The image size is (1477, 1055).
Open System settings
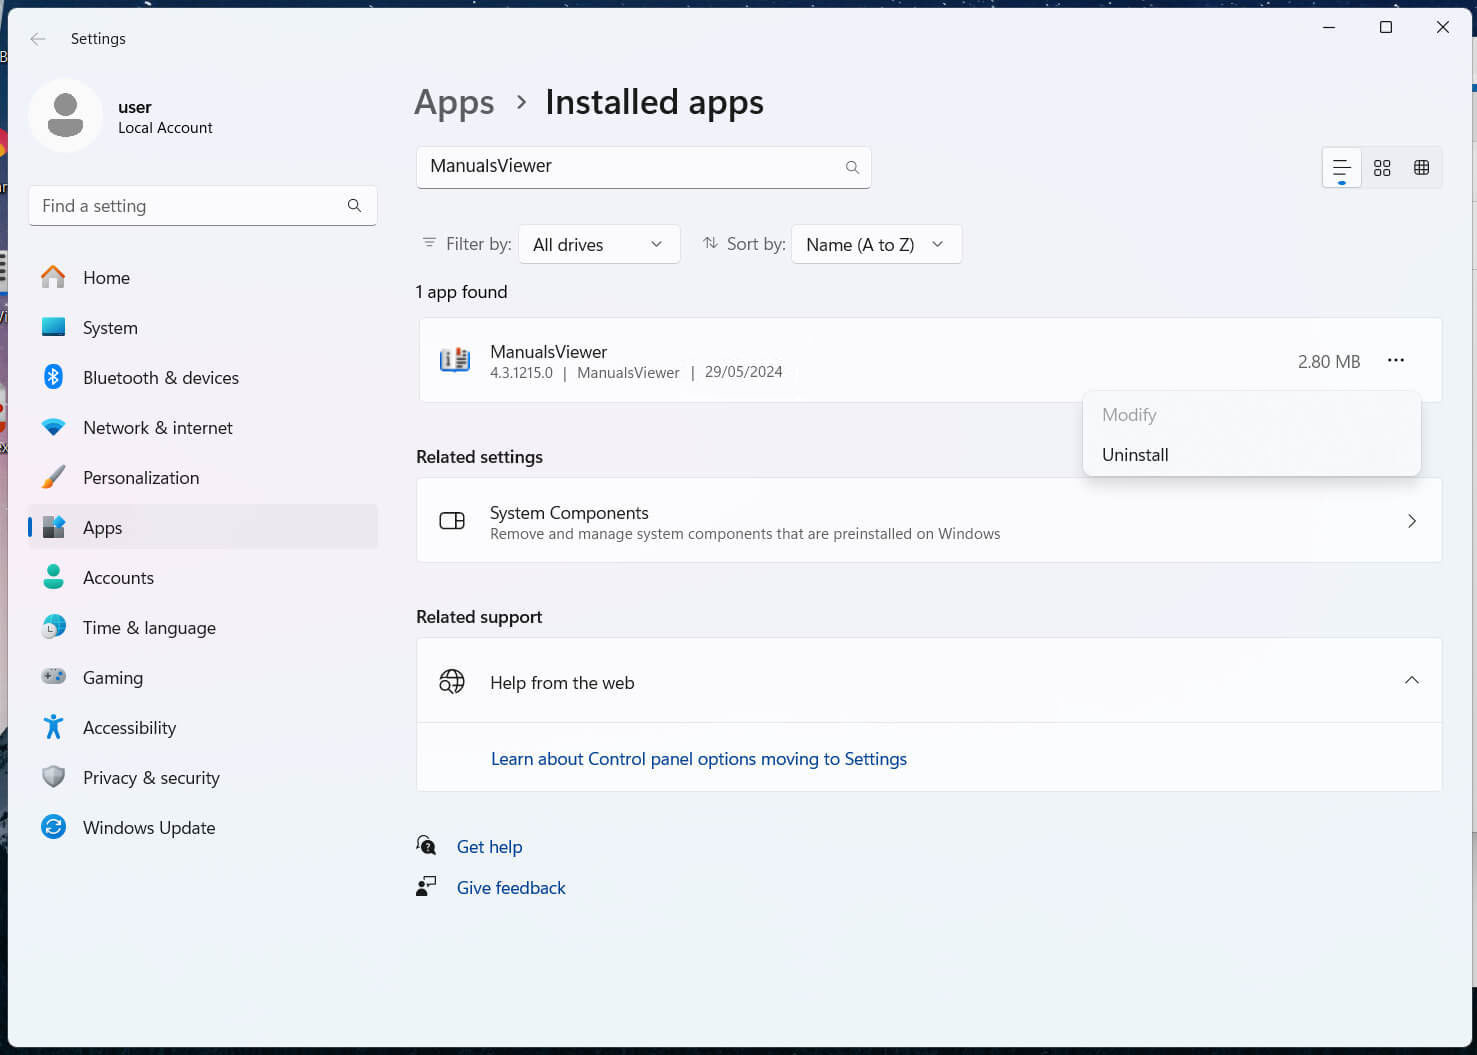tap(203, 328)
